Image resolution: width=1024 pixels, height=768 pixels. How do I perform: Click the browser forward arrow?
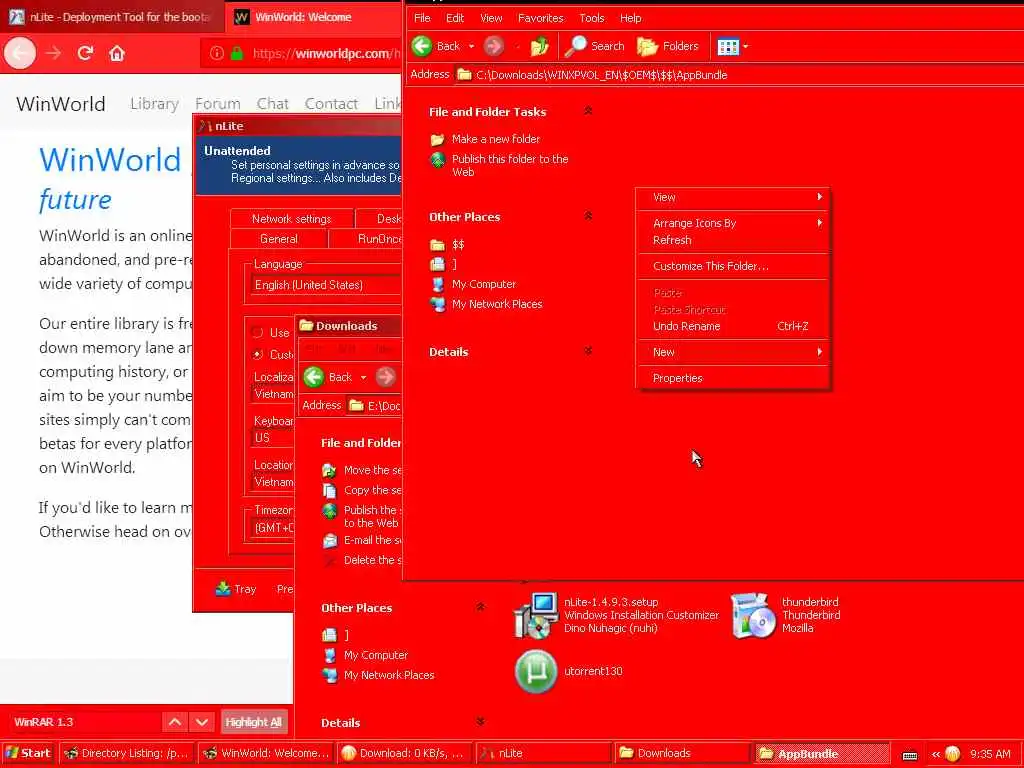point(53,53)
